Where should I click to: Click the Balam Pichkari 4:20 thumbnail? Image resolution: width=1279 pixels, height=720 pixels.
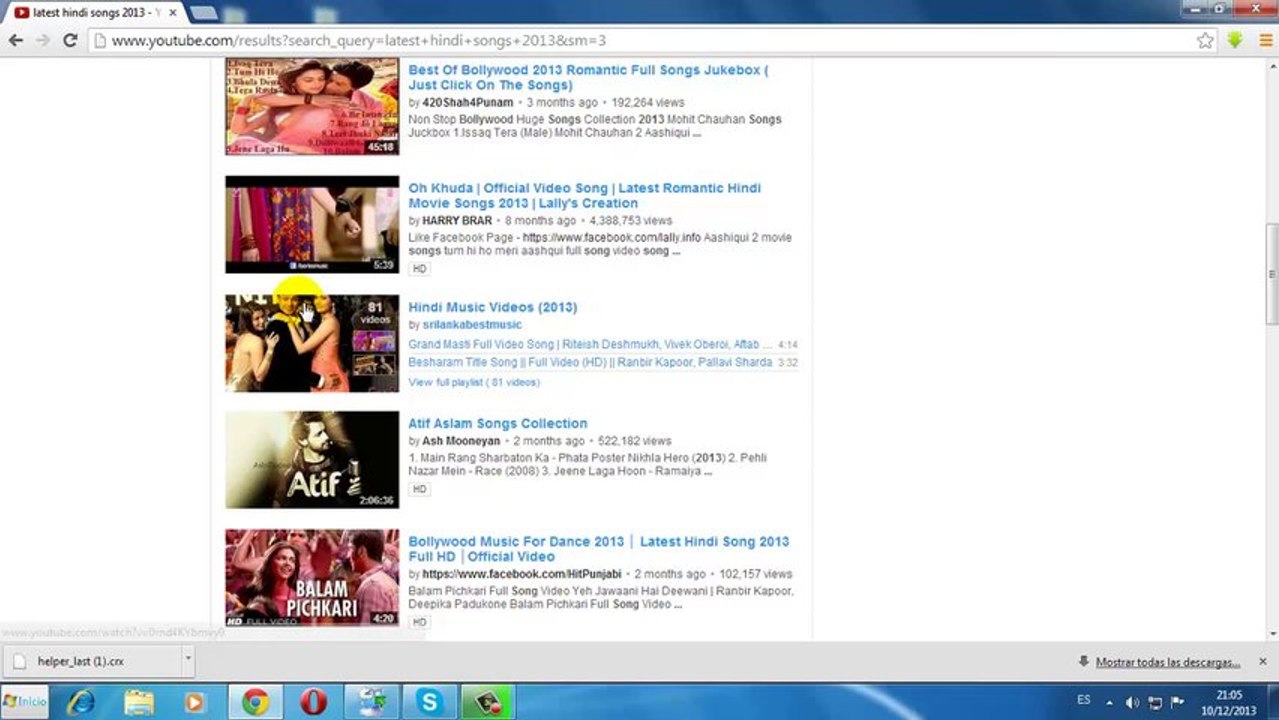(312, 577)
